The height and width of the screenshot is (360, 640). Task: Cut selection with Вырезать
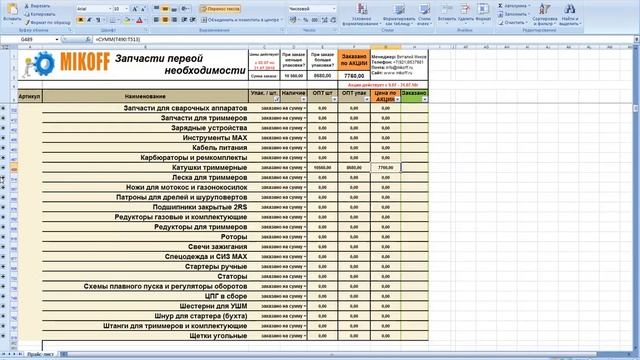[x=37, y=6]
